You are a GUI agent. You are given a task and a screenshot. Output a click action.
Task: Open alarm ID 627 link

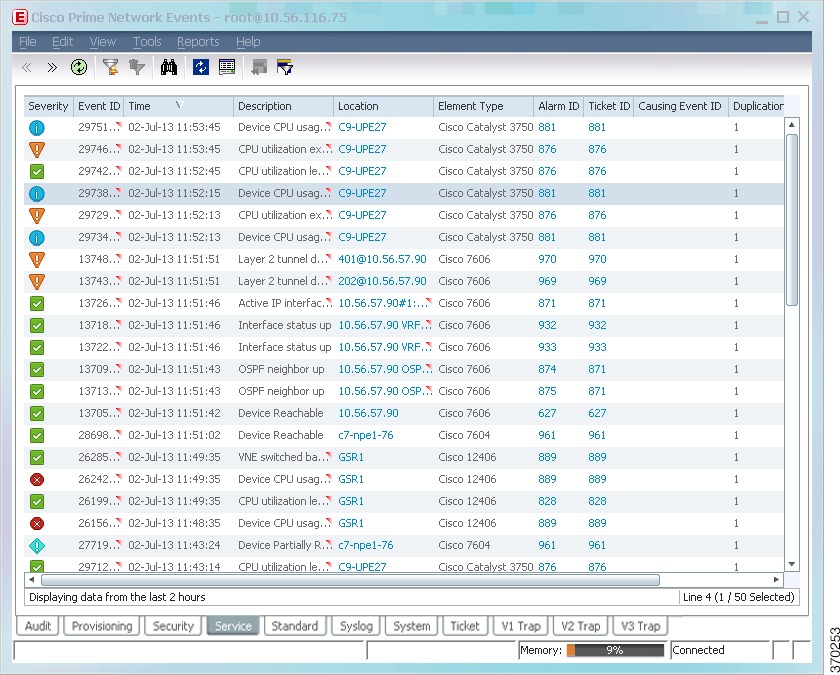point(548,414)
